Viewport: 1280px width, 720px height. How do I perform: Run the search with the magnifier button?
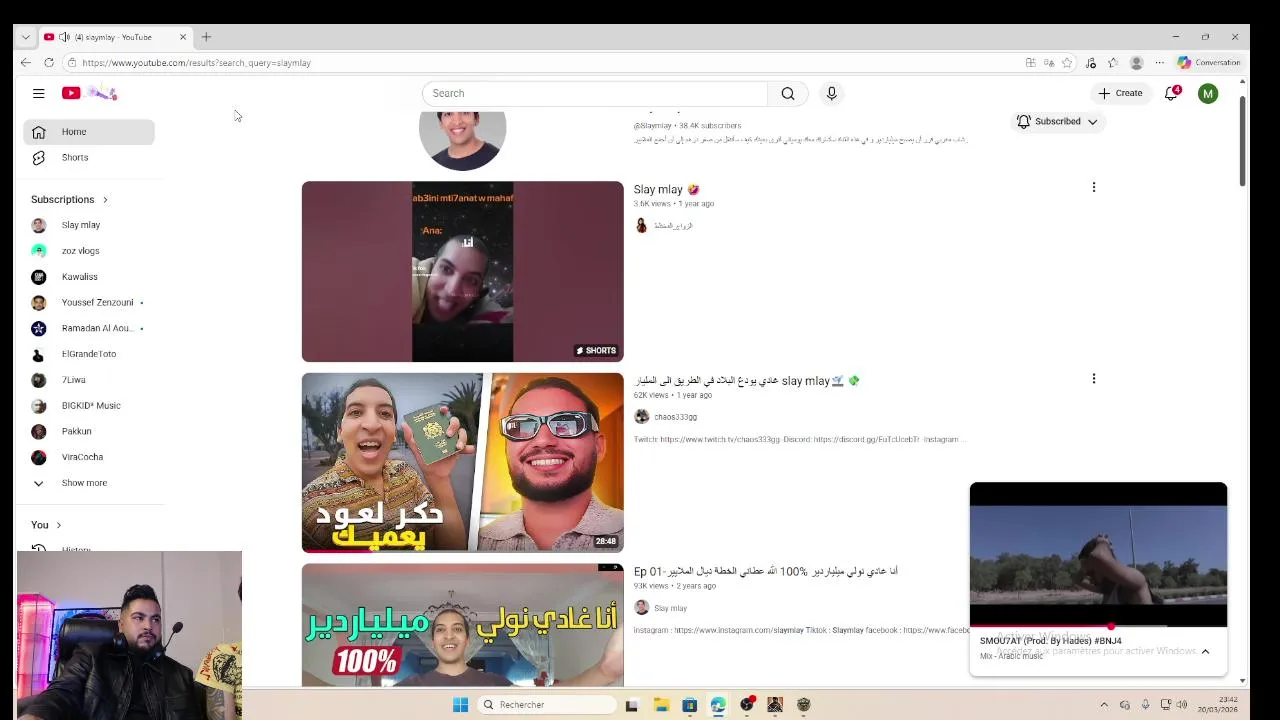pyautogui.click(x=788, y=93)
